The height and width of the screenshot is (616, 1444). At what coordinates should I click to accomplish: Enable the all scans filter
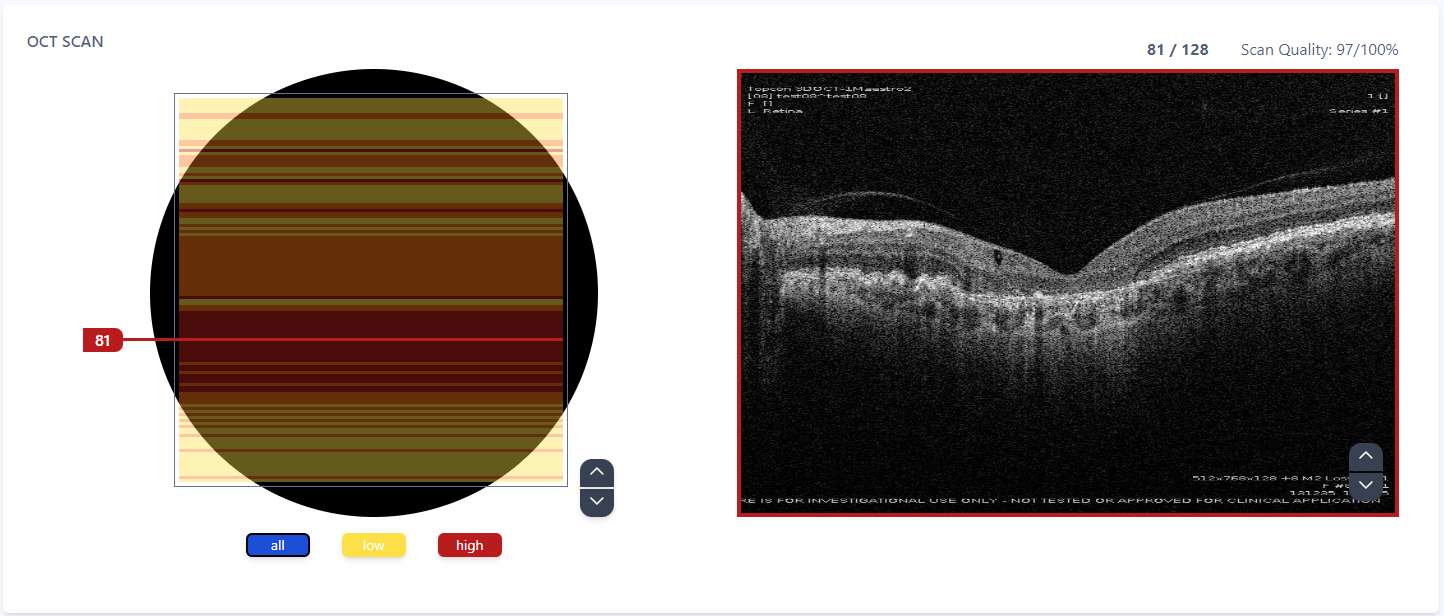[x=277, y=545]
